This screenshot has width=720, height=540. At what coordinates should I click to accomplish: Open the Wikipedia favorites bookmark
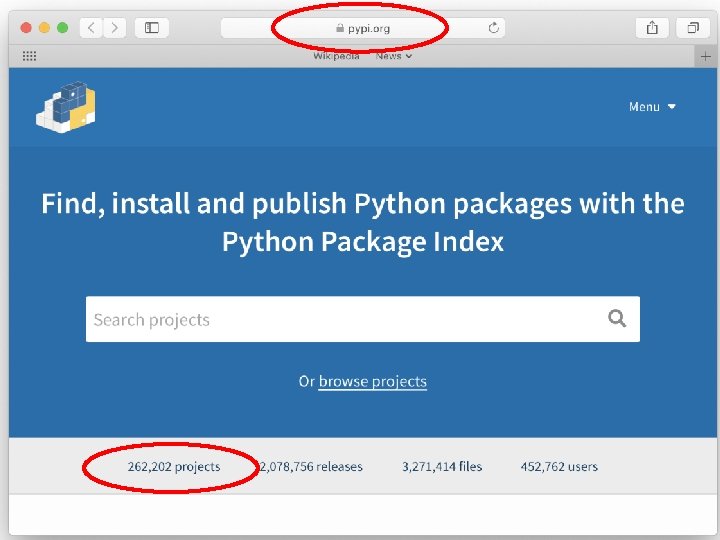pyautogui.click(x=336, y=56)
